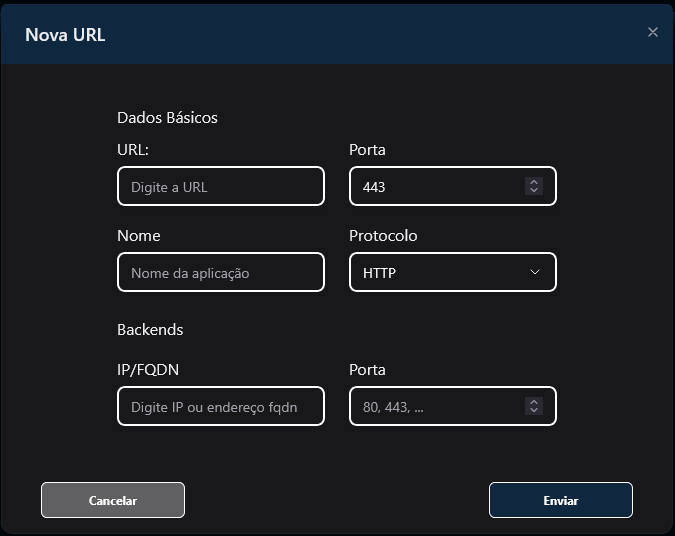Click the URL input field

(221, 187)
